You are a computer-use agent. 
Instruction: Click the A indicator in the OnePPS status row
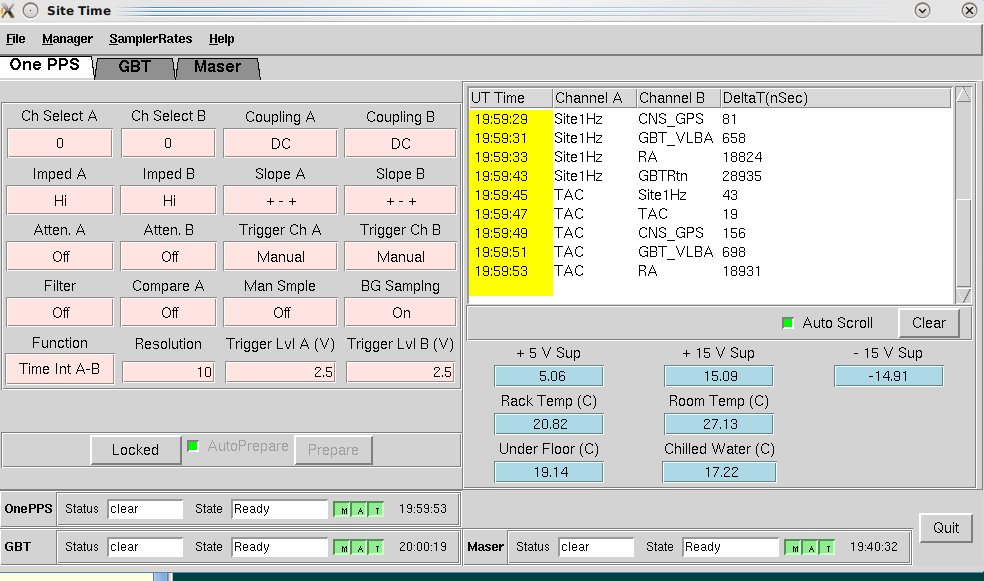[360, 509]
